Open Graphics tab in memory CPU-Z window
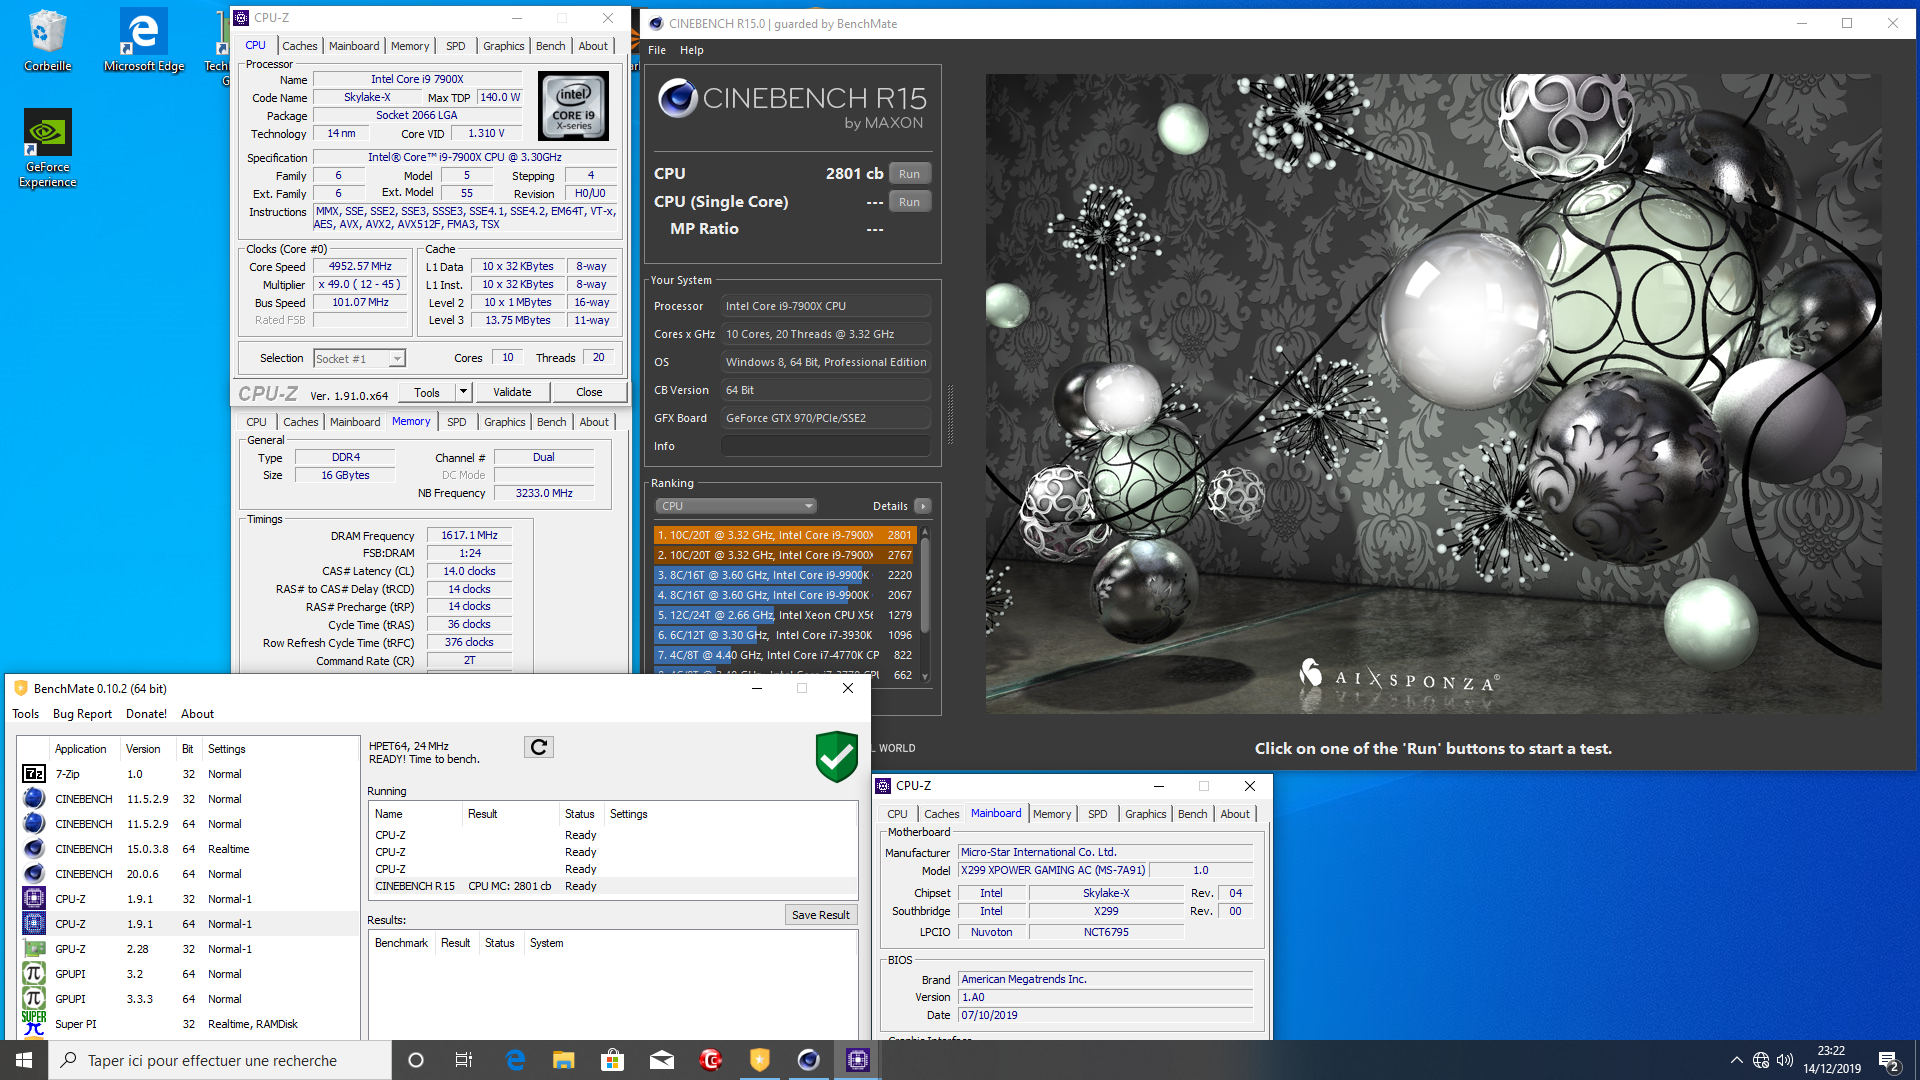This screenshot has width=1920, height=1080. (x=504, y=422)
